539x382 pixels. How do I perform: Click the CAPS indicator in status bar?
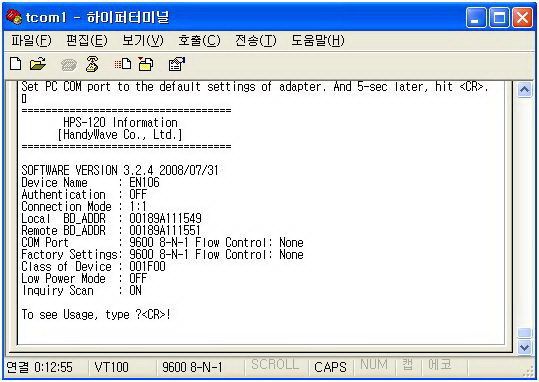pos(330,367)
